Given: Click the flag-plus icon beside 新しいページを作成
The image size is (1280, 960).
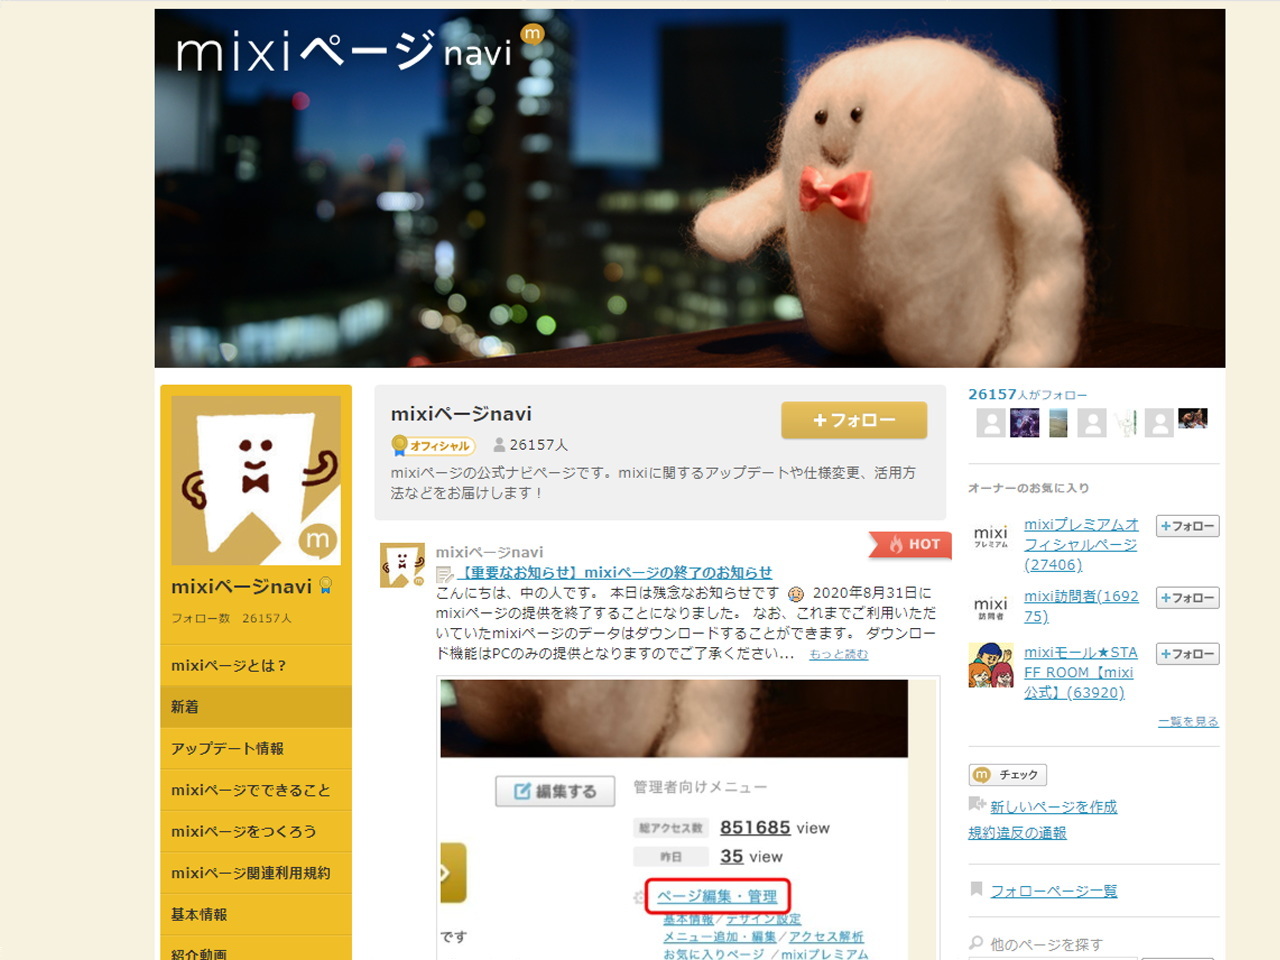Looking at the screenshot, I should point(977,805).
